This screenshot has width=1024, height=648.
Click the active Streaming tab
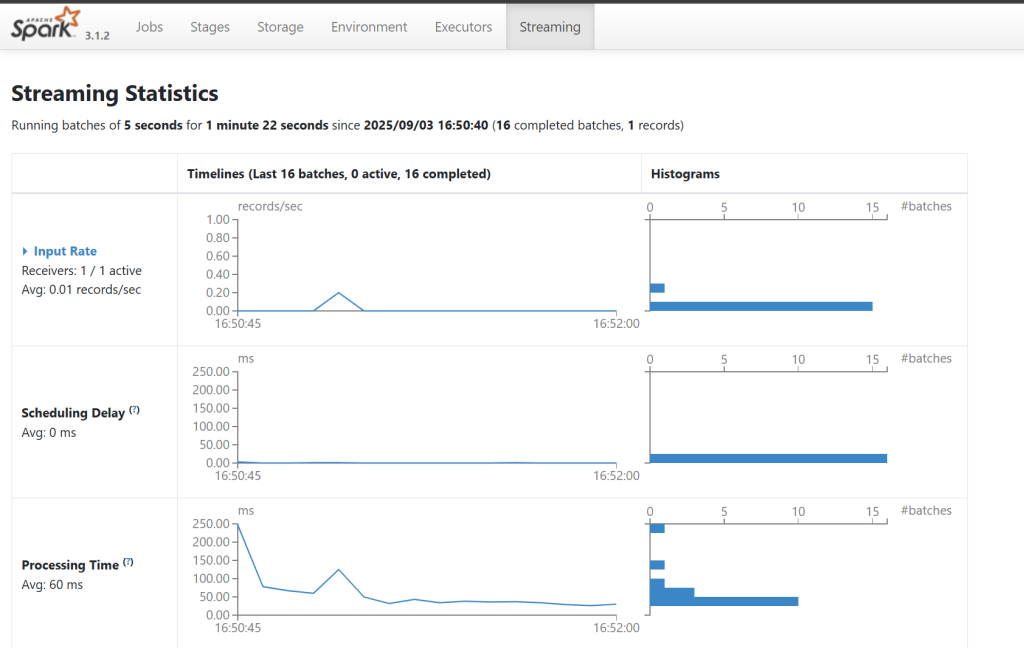click(x=550, y=27)
